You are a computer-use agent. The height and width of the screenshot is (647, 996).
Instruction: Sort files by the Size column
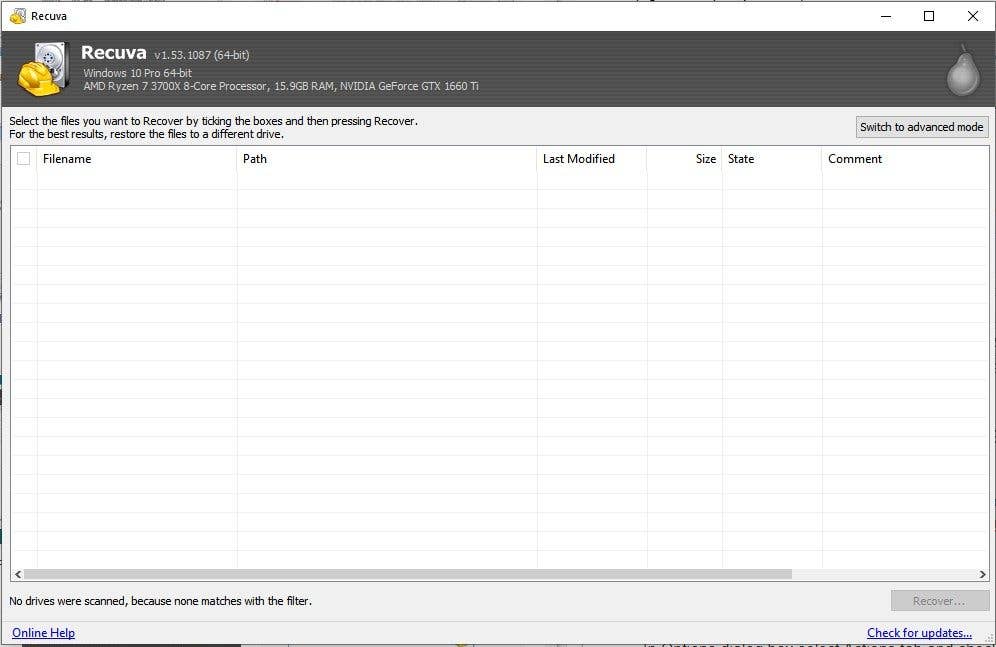[685, 159]
